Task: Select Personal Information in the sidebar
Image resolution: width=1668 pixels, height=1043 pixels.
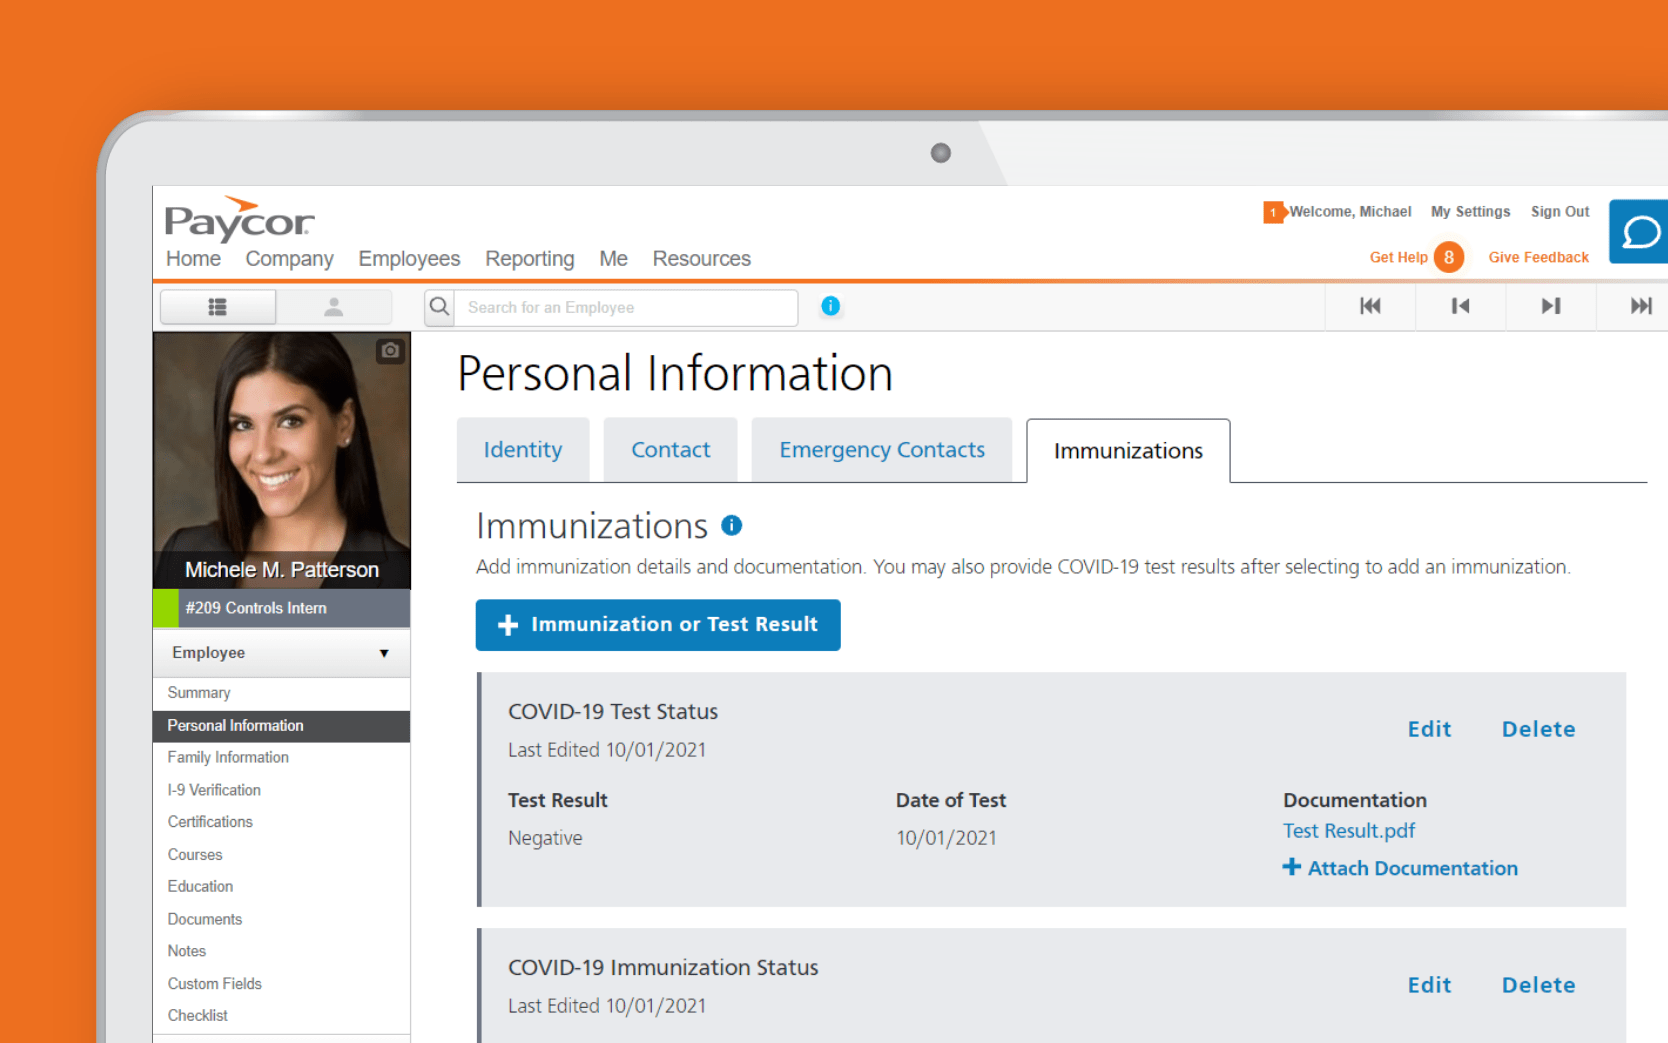Action: point(282,726)
